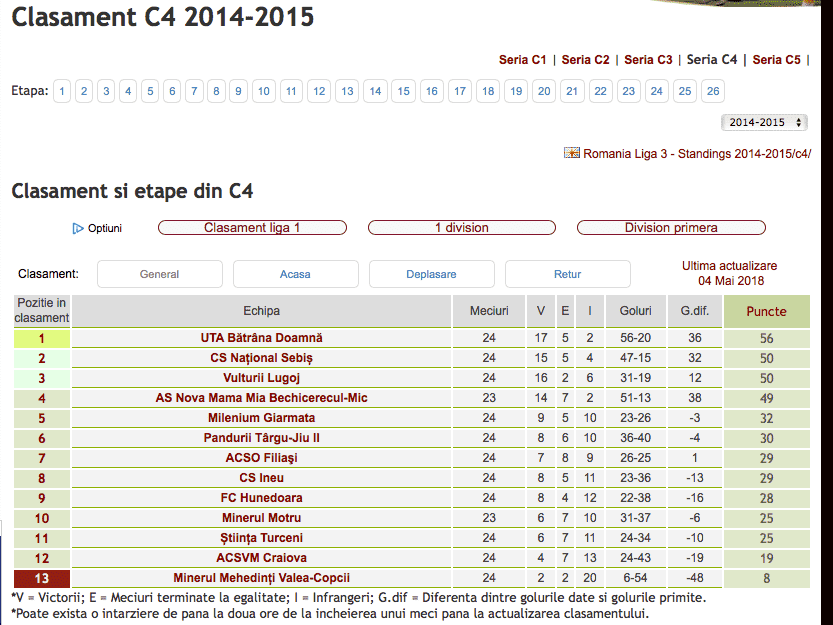Select the Acasa standings tab
This screenshot has width=833, height=625.
295,274
